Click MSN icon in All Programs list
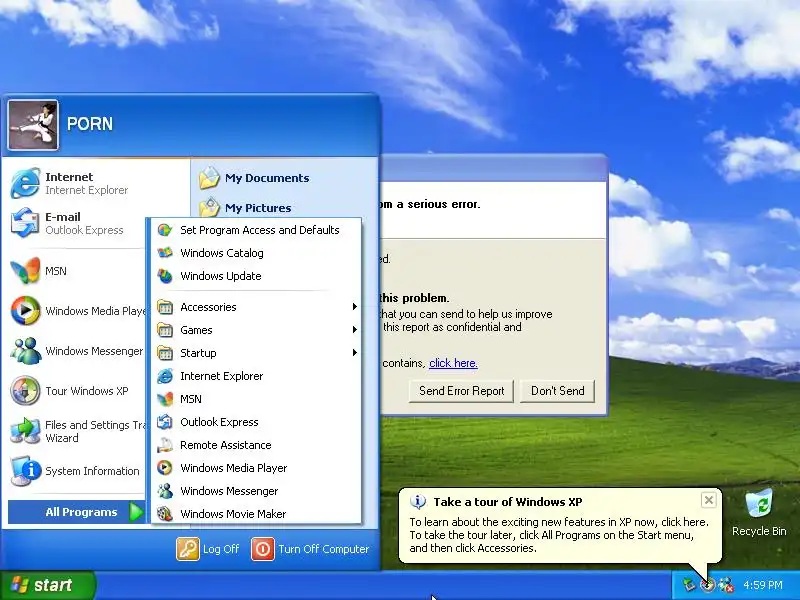 coord(164,399)
